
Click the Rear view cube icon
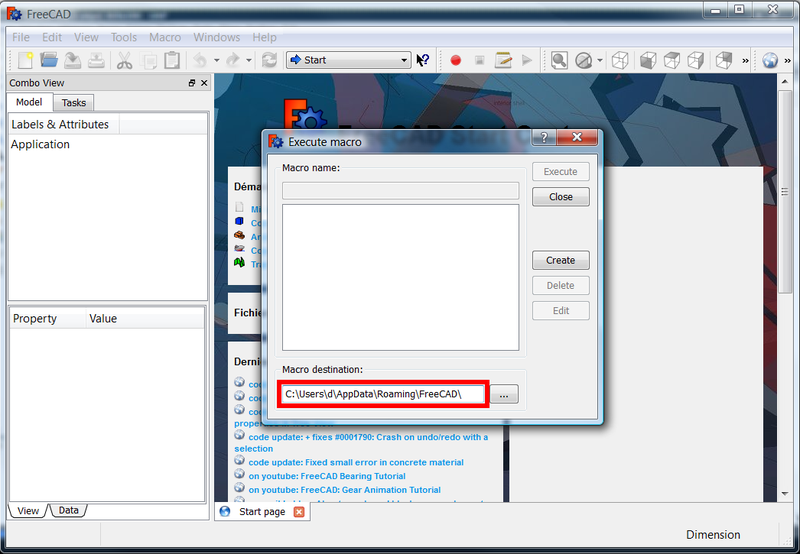(x=724, y=60)
